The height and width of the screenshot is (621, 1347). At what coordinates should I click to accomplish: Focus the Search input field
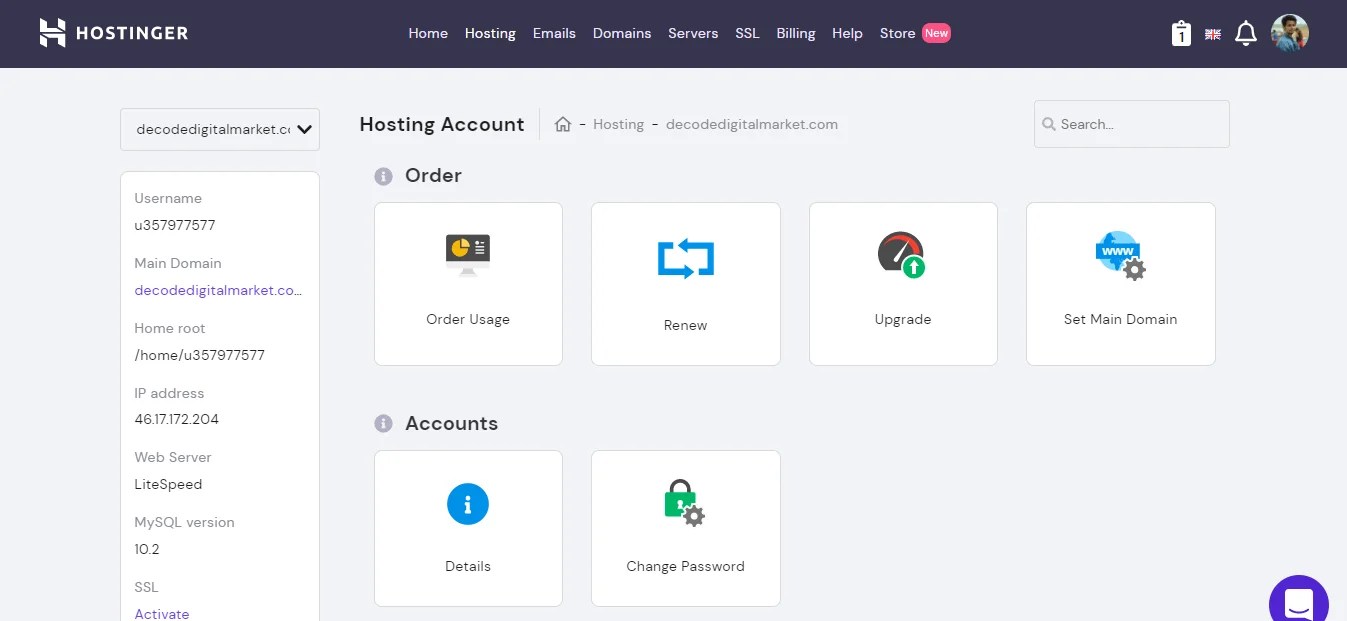[x=1132, y=124]
